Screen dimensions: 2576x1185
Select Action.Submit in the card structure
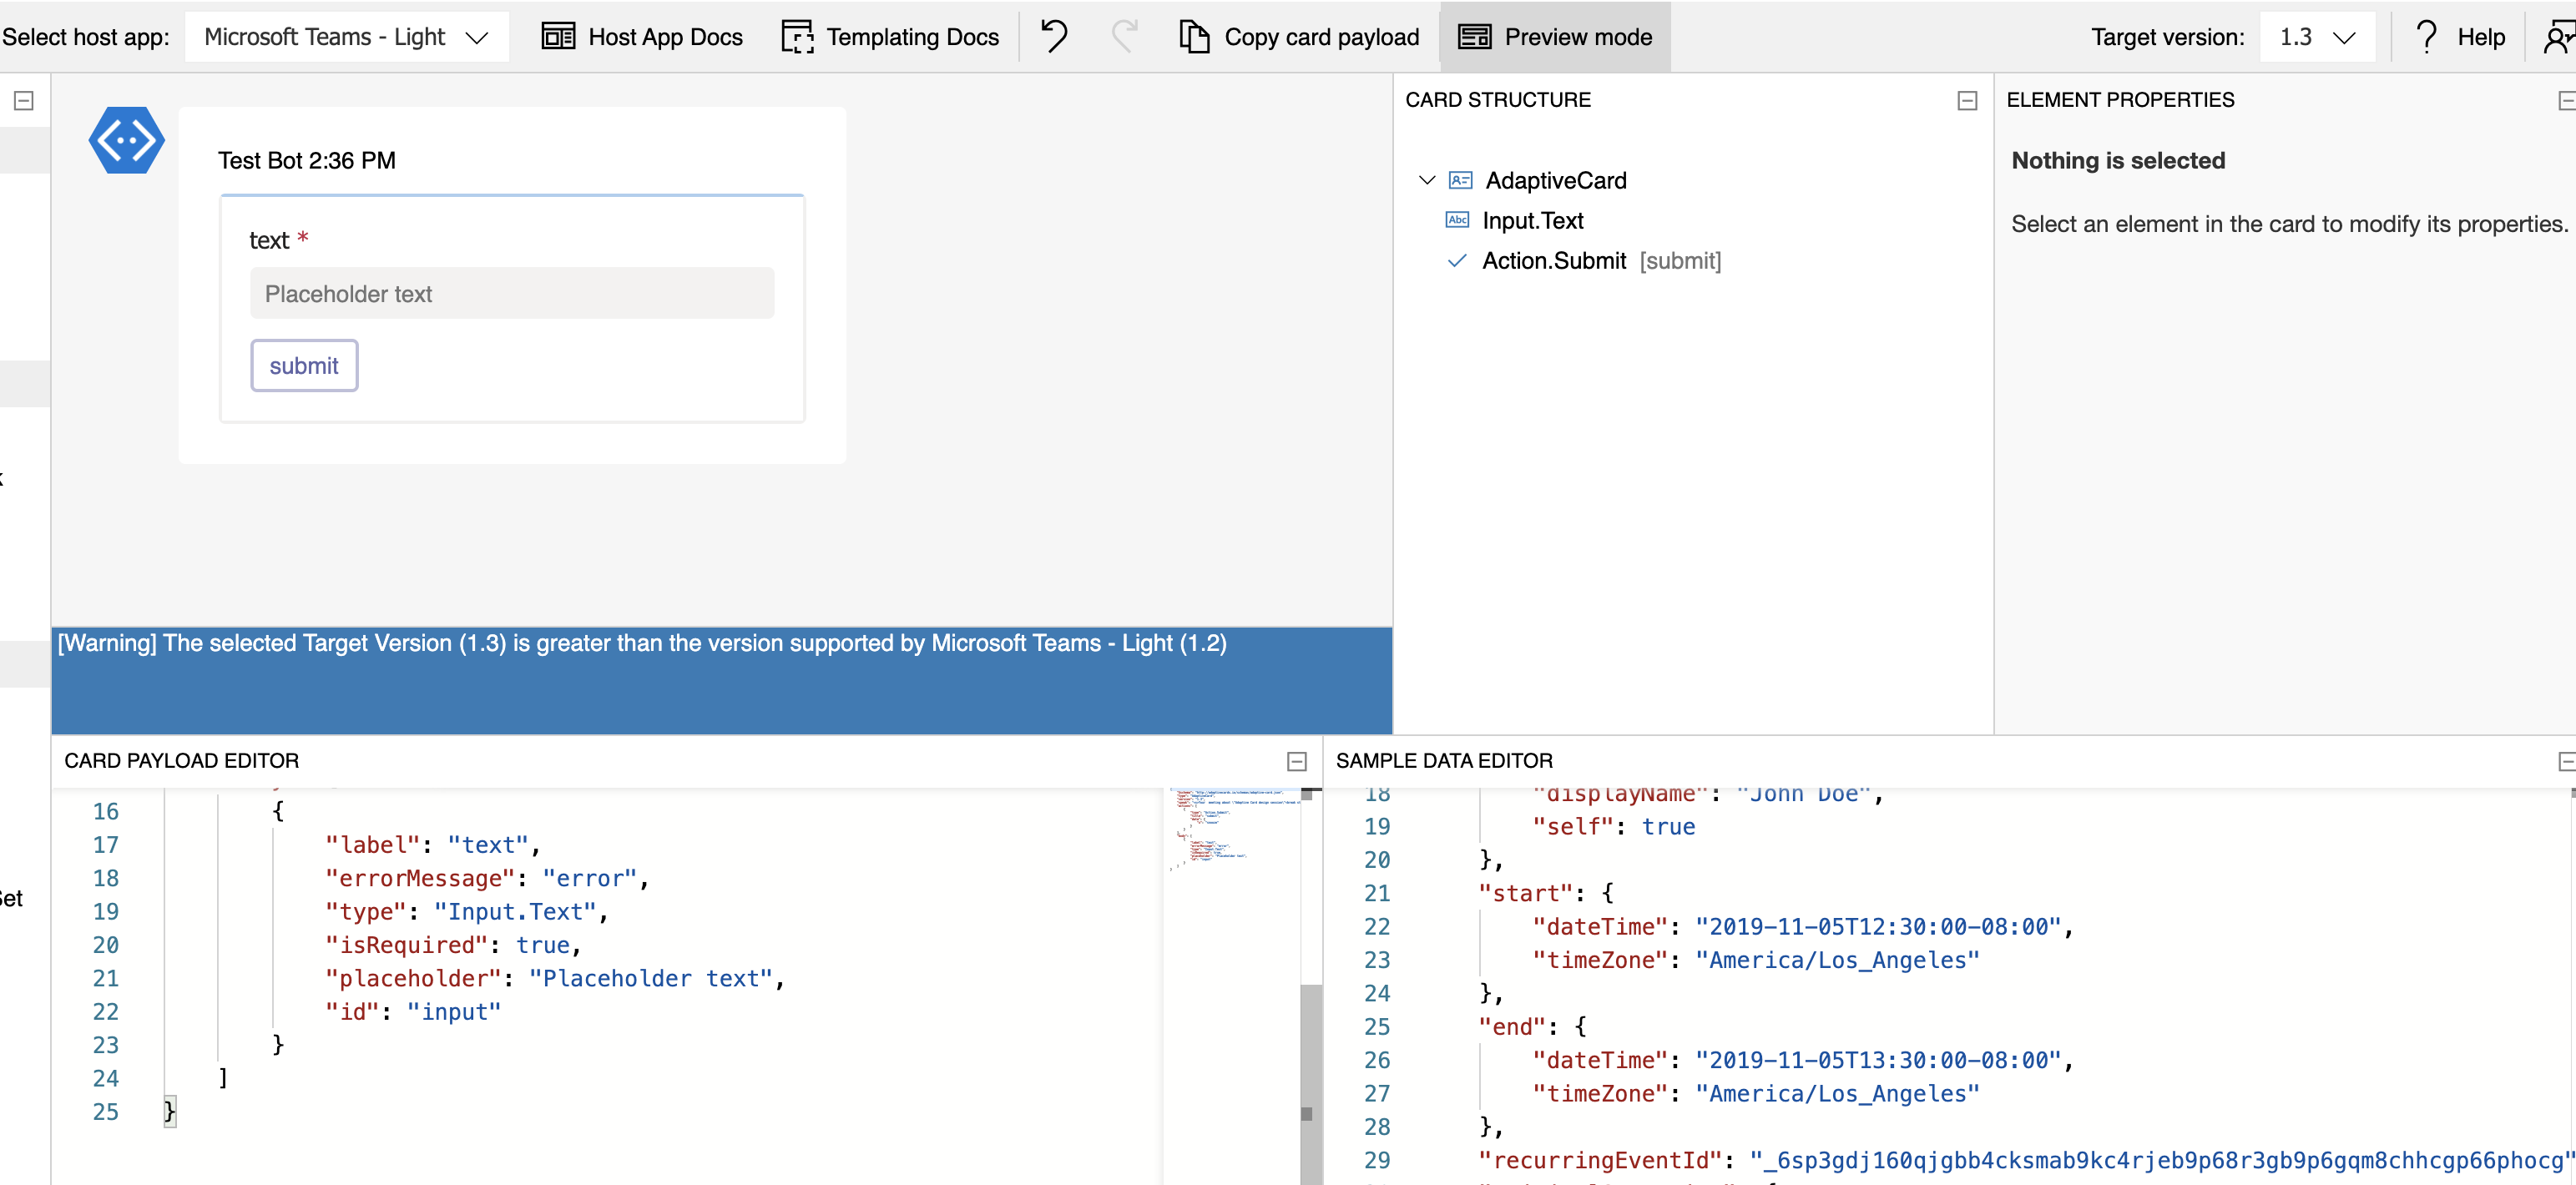[x=1554, y=261]
